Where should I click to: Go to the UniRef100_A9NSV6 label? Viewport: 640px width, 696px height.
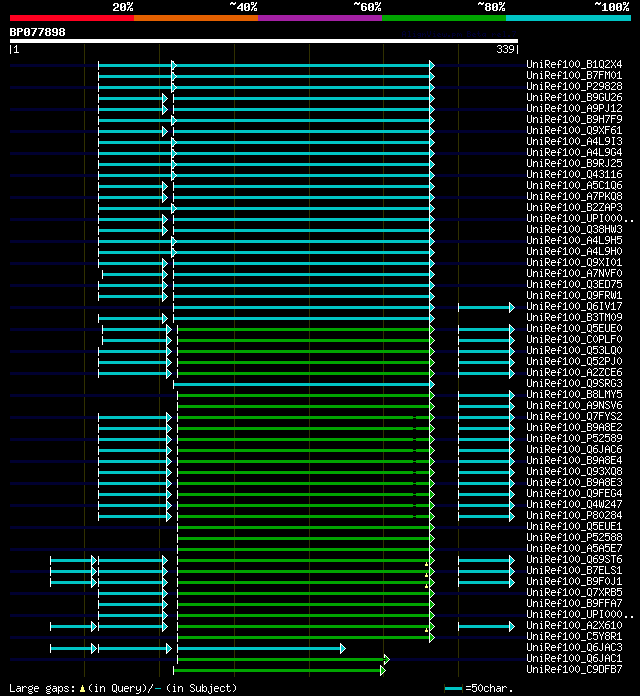pos(574,405)
